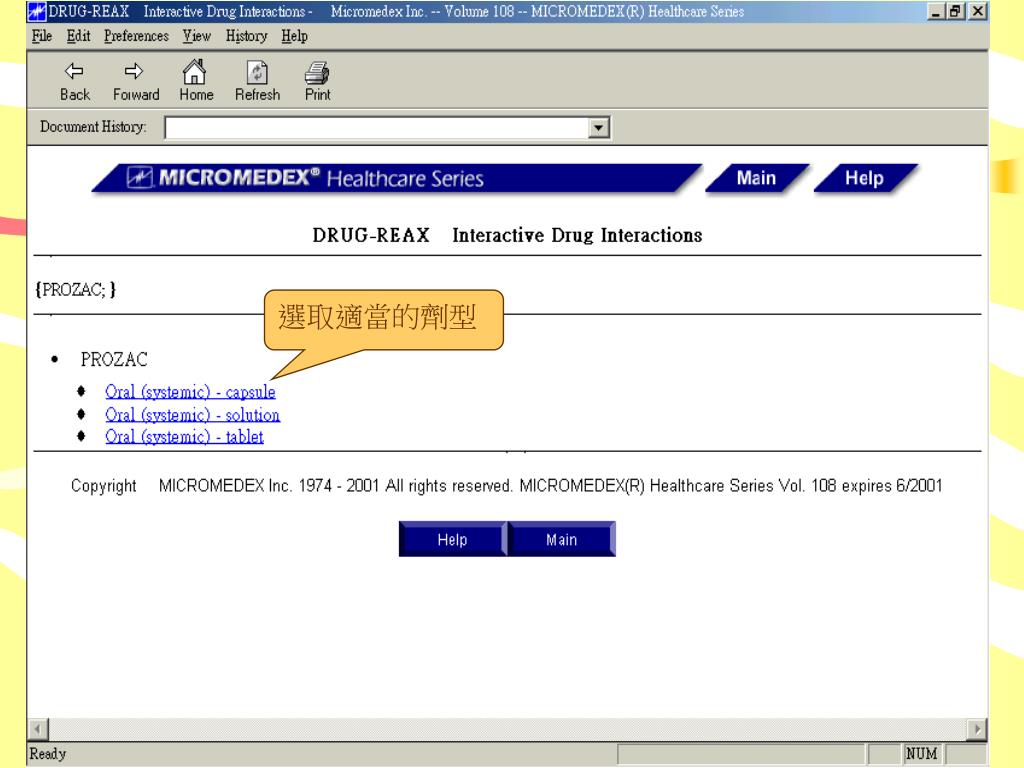Expand the Document History dropdown arrow
Viewport: 1024px width, 768px height.
[x=598, y=127]
